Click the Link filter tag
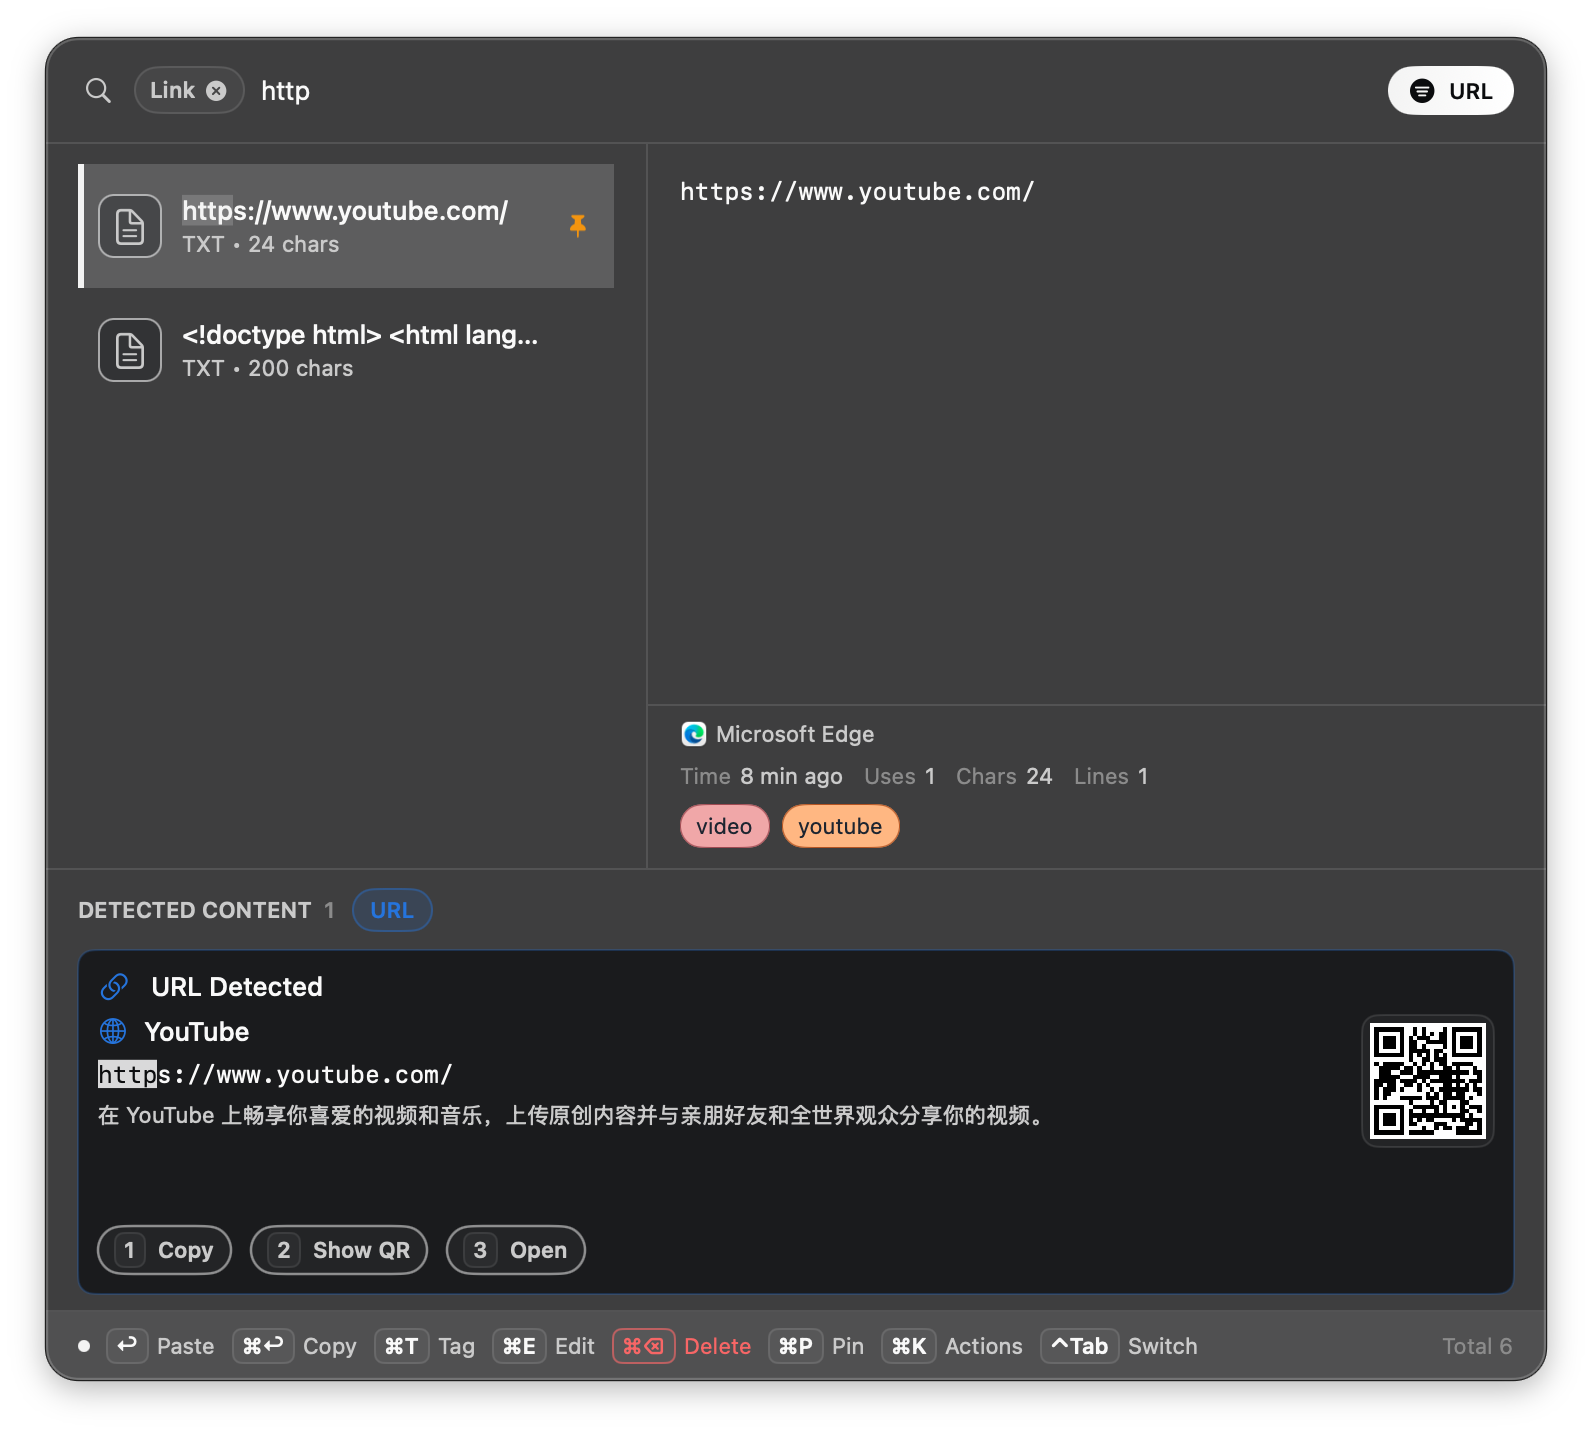The width and height of the screenshot is (1592, 1434). point(189,90)
